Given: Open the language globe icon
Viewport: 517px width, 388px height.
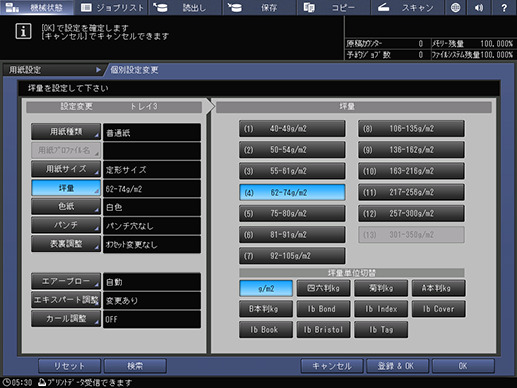Looking at the screenshot, I should point(455,7).
